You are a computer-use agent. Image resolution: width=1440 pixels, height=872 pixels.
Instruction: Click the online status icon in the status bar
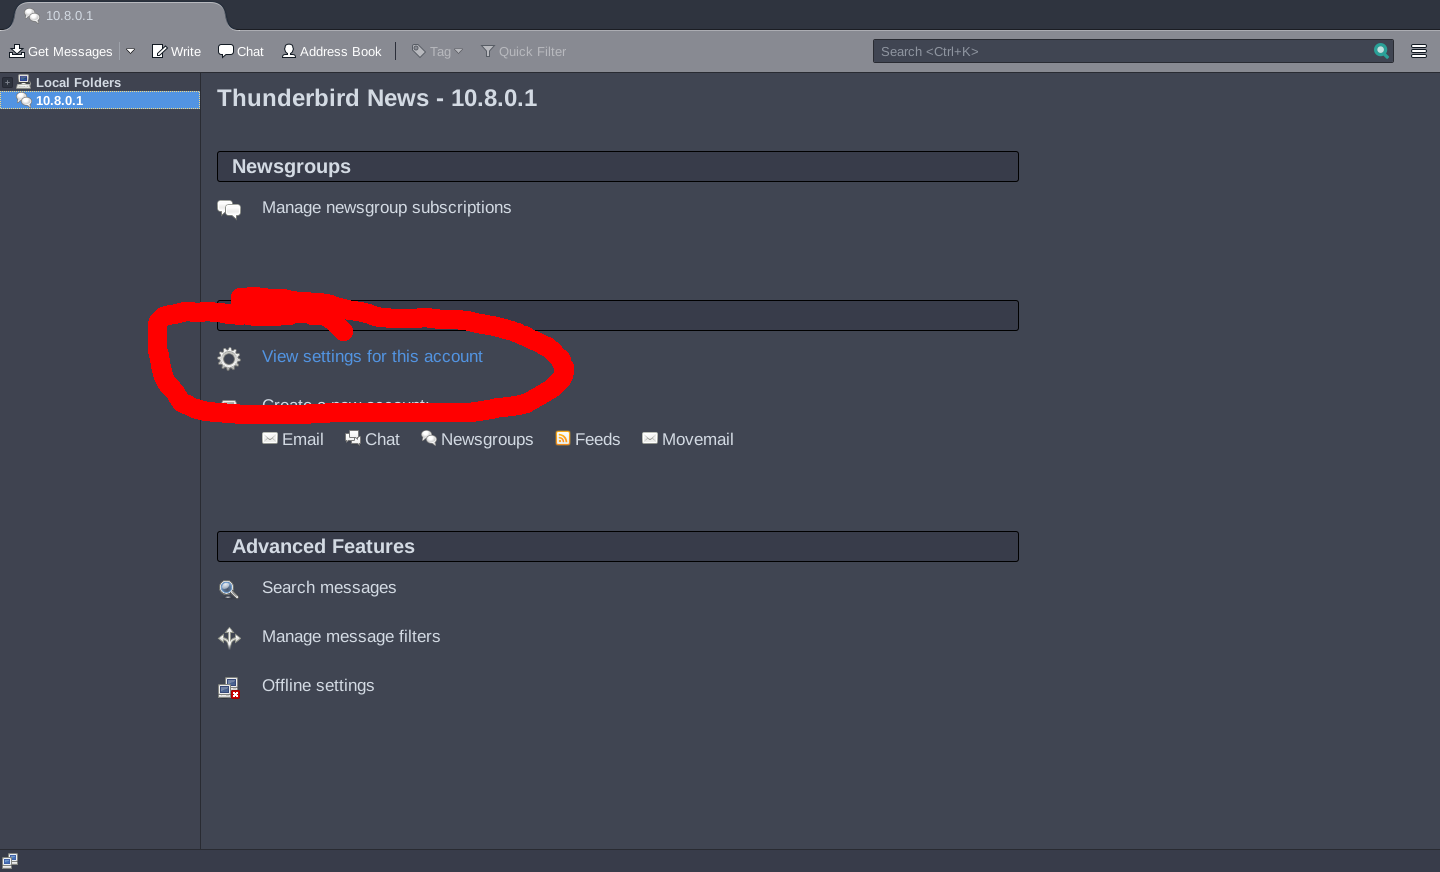10,861
